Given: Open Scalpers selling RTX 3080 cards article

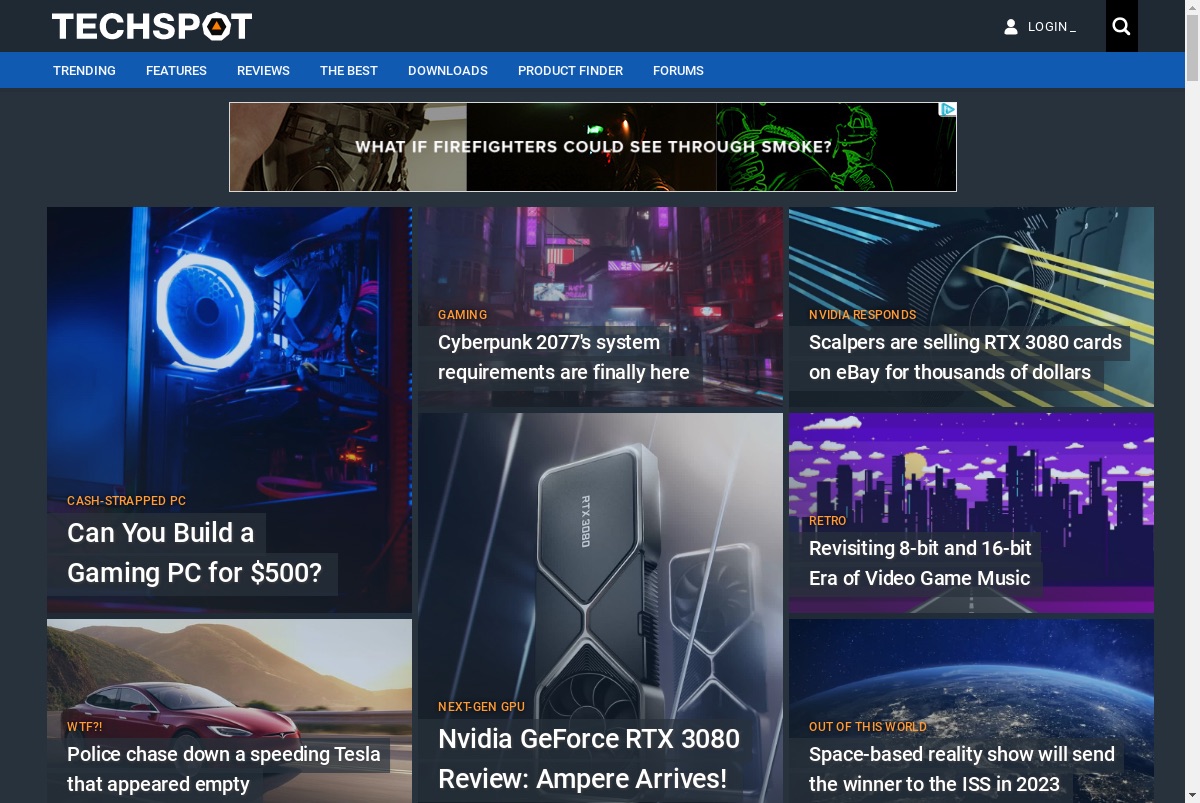Looking at the screenshot, I should click(965, 357).
